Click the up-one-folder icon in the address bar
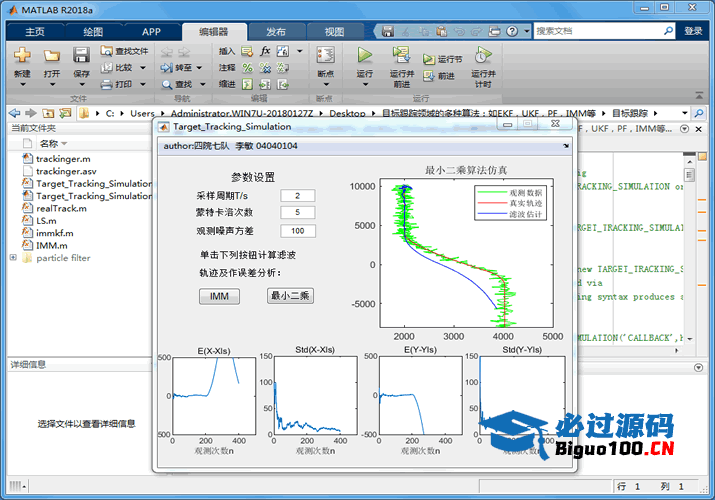715x500 pixels. (x=48, y=113)
